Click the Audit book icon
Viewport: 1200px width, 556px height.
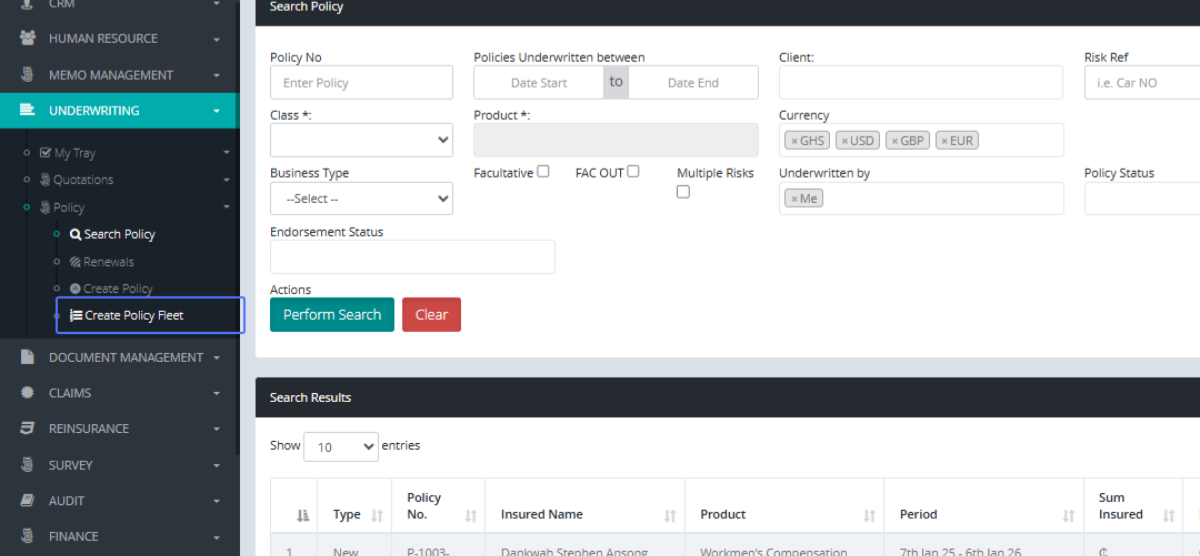(28, 500)
